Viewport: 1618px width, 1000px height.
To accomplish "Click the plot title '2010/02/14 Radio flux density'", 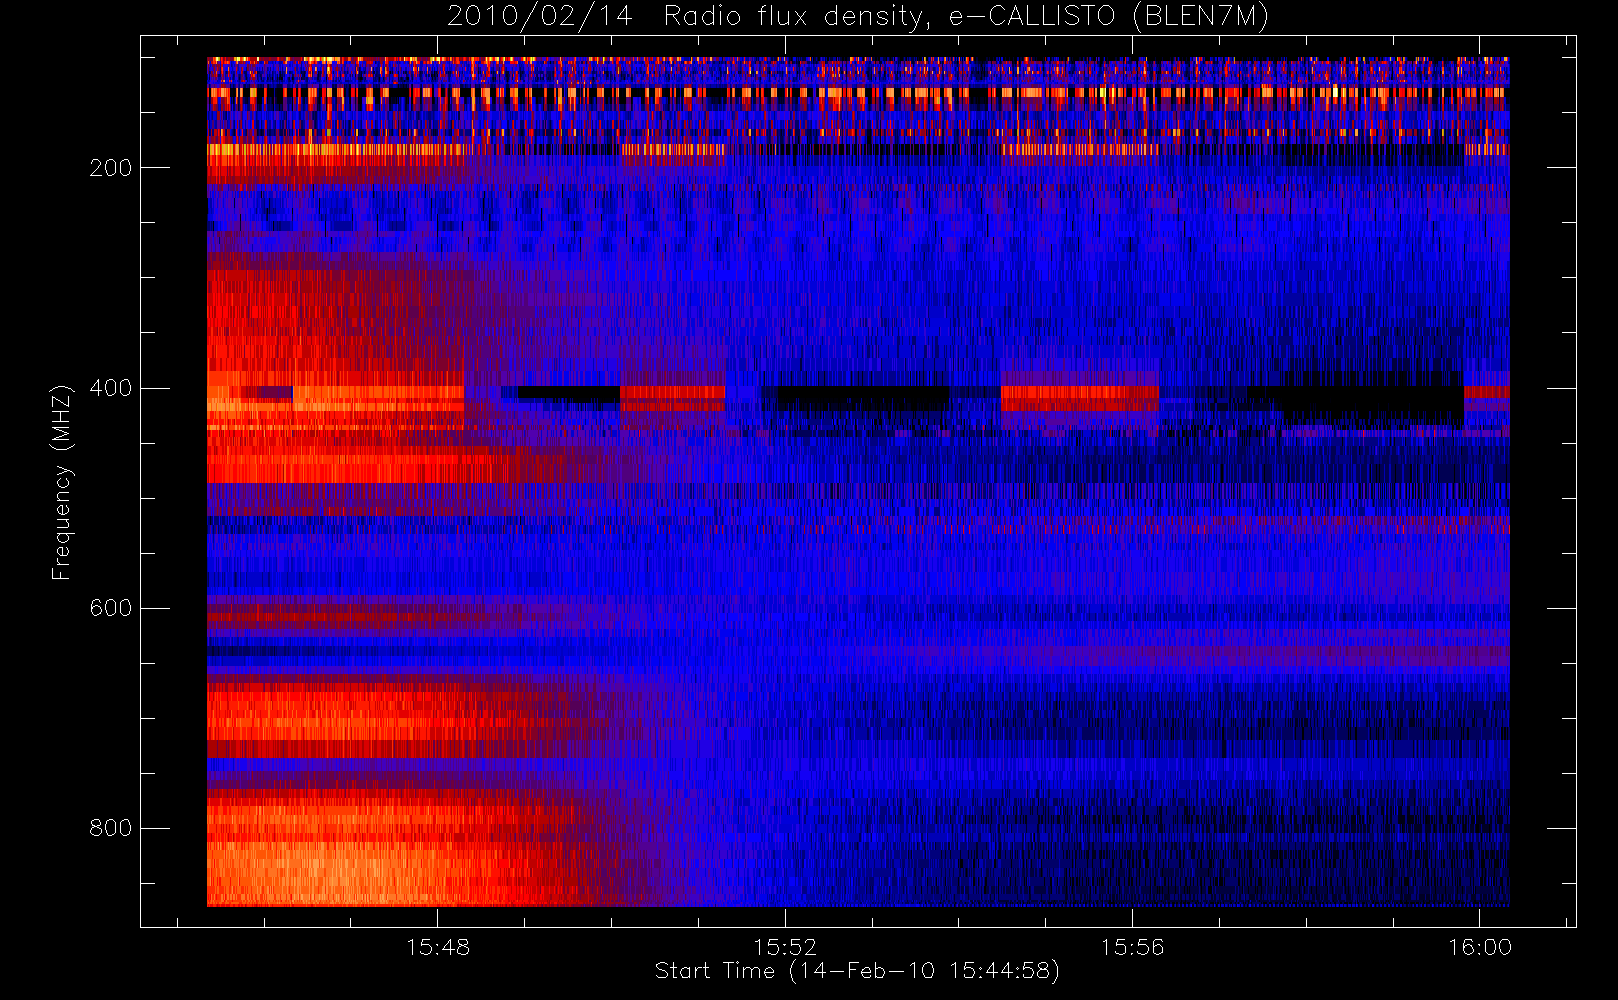I will tap(858, 16).
